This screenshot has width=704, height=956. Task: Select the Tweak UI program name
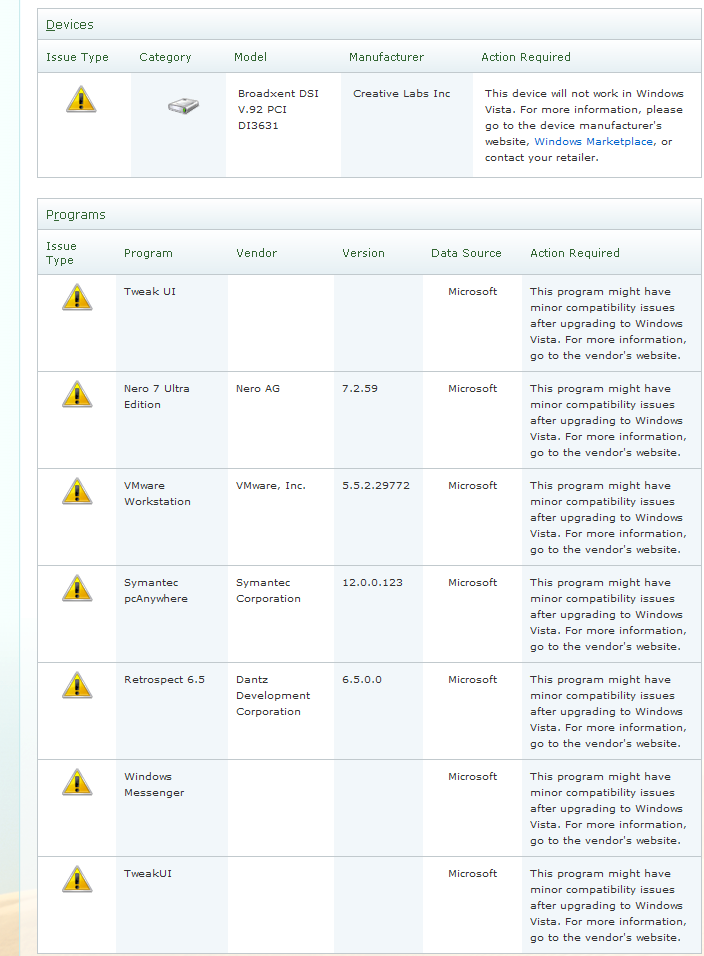[150, 291]
